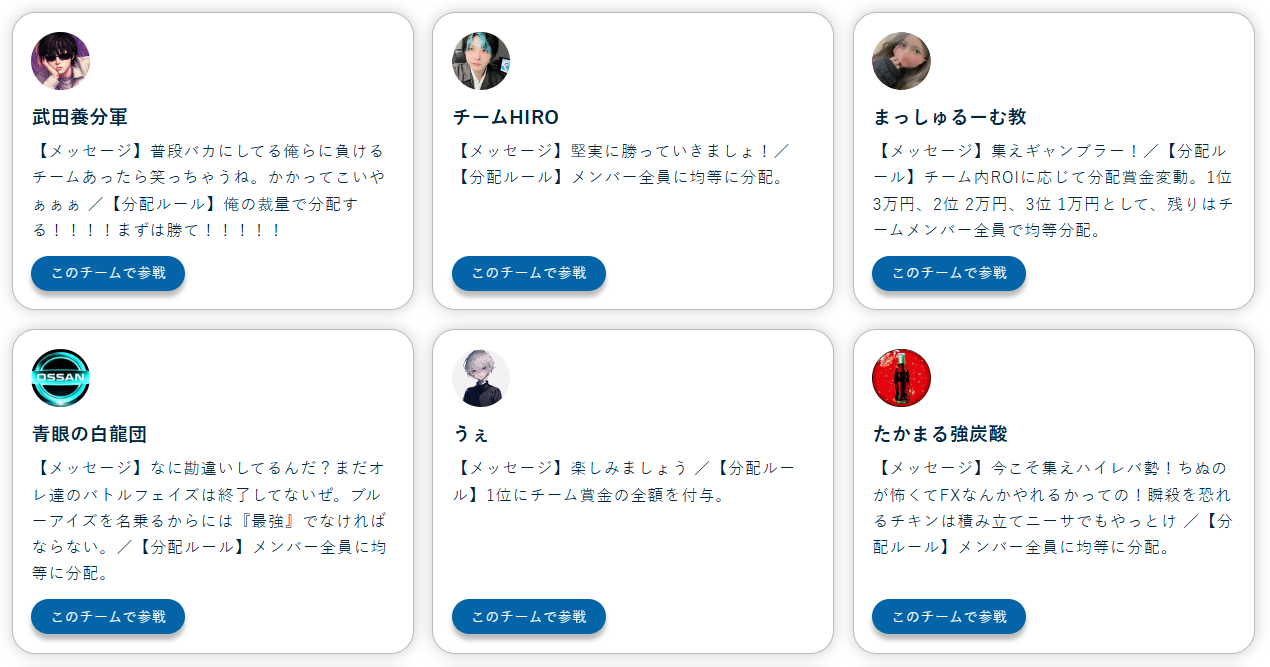Image resolution: width=1270 pixels, height=667 pixels.
Task: Click the OSSAN logo avatar of 青眼の白龍団
Action: point(60,378)
